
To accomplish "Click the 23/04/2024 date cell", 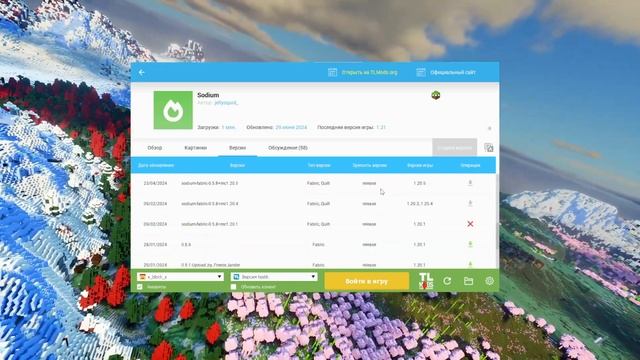I will [155, 183].
